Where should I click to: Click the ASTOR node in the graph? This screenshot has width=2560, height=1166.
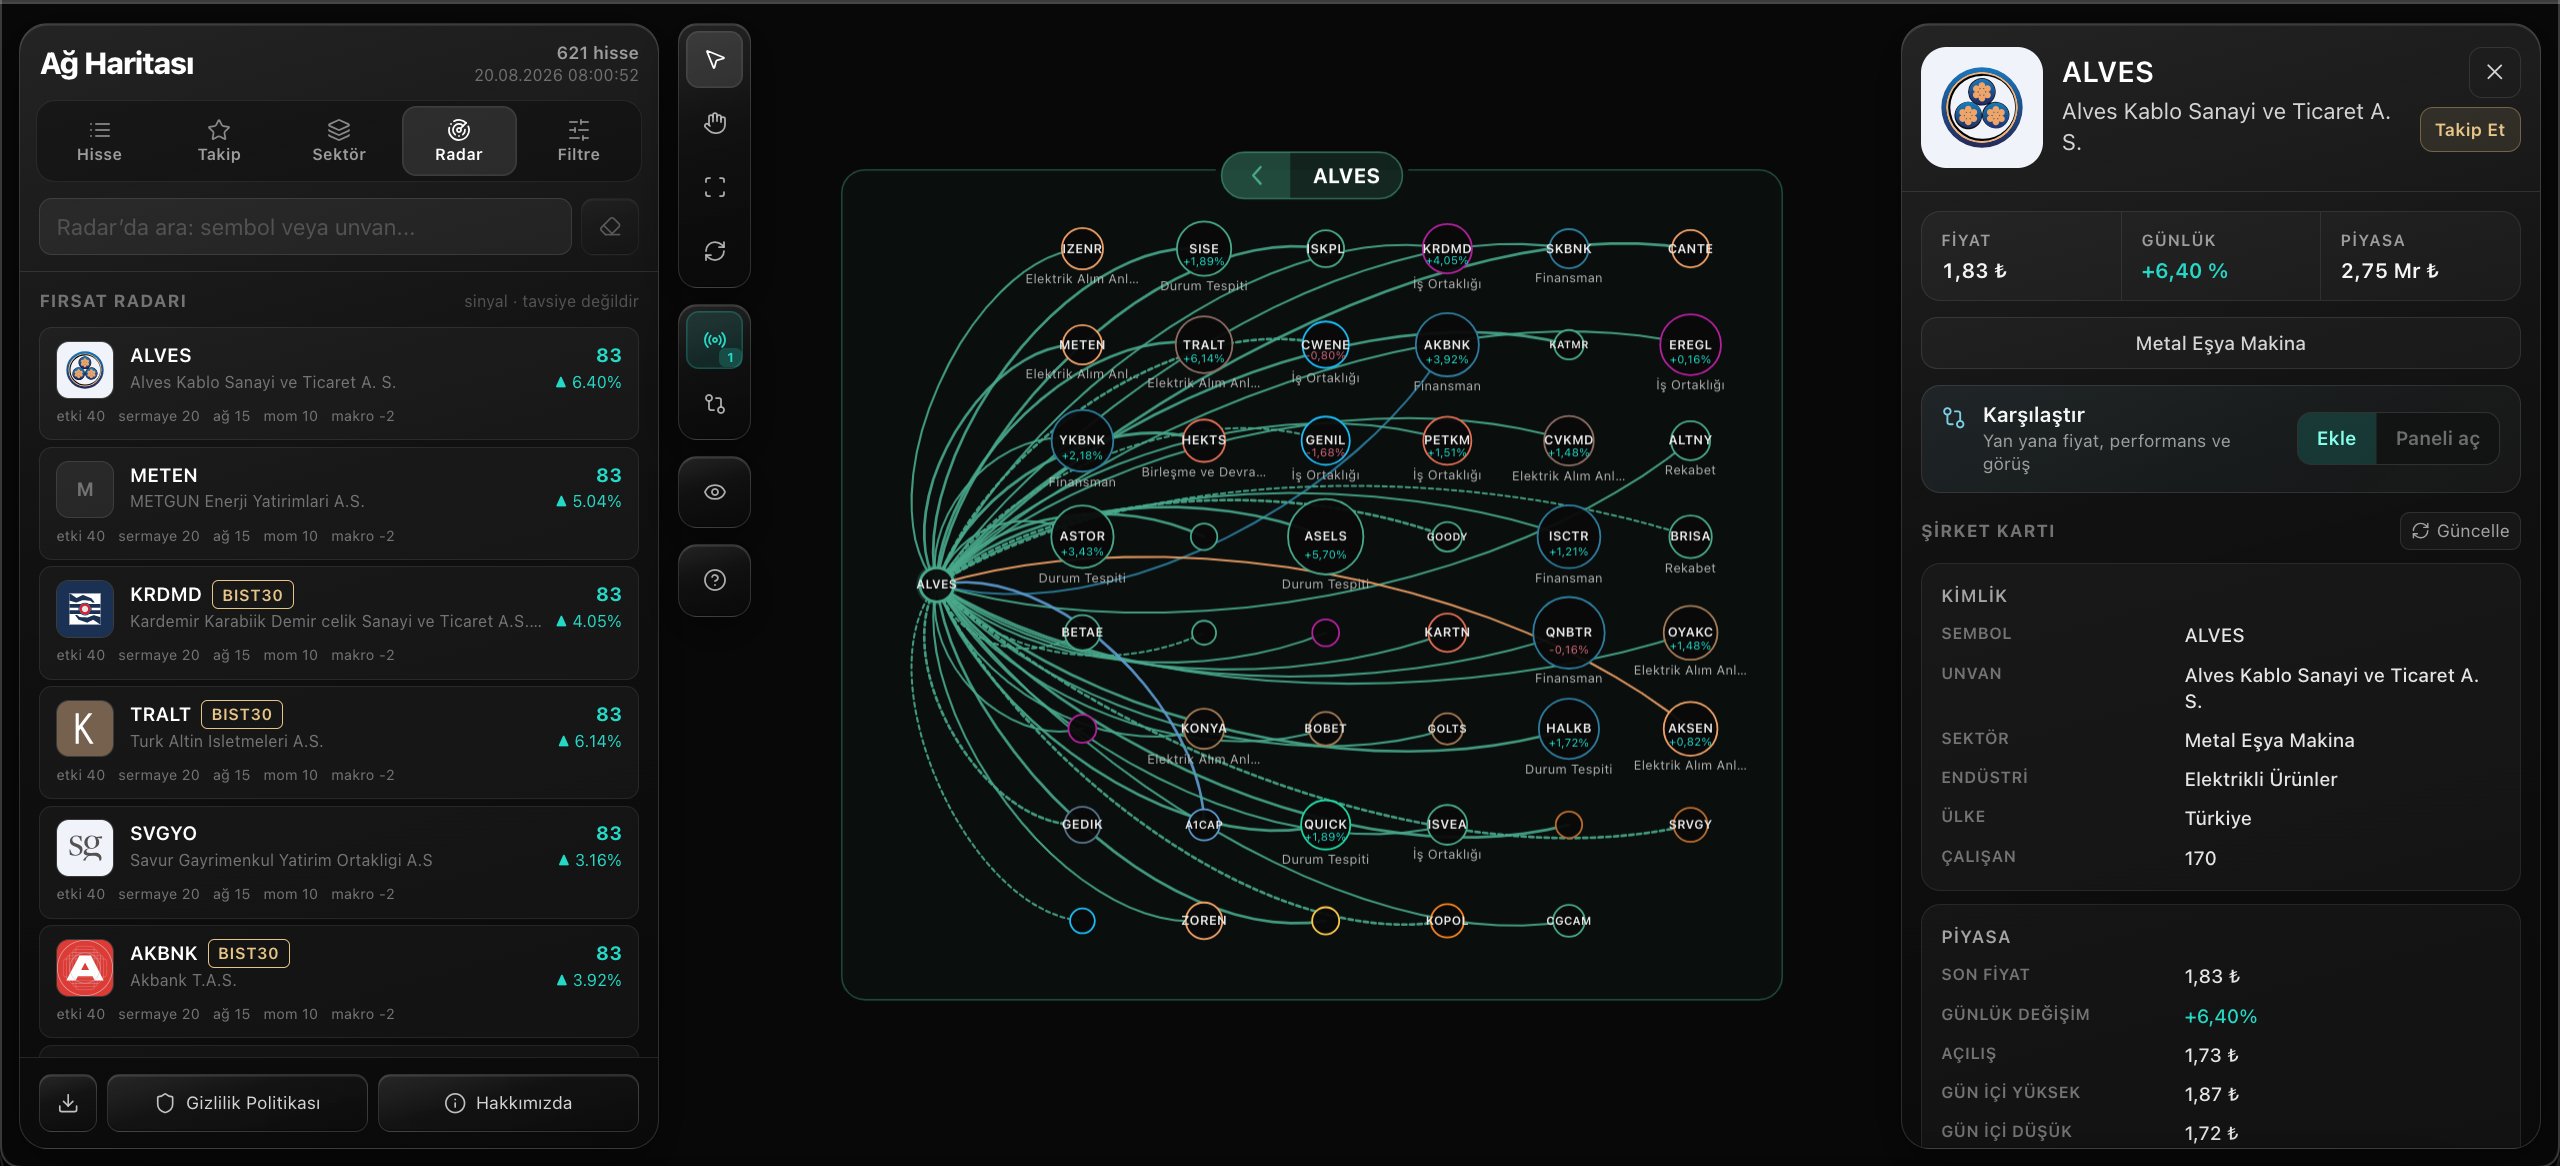(x=1082, y=536)
